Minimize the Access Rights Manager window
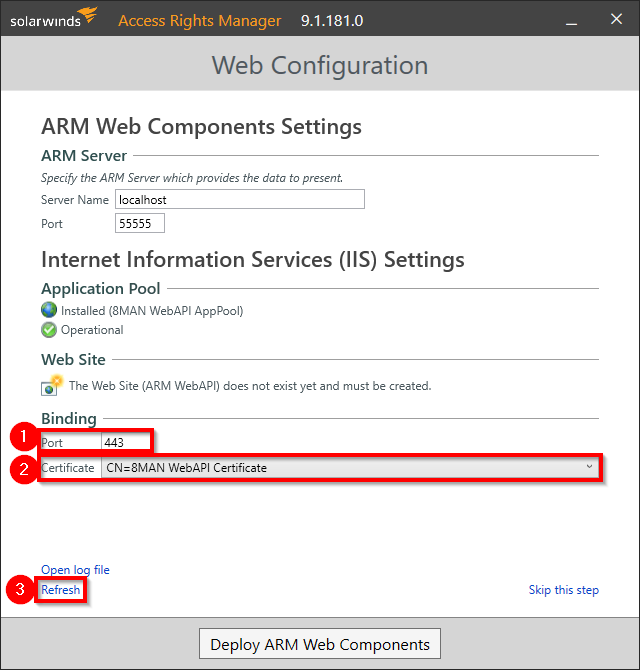Screen dimensions: 640x670 coord(572,20)
